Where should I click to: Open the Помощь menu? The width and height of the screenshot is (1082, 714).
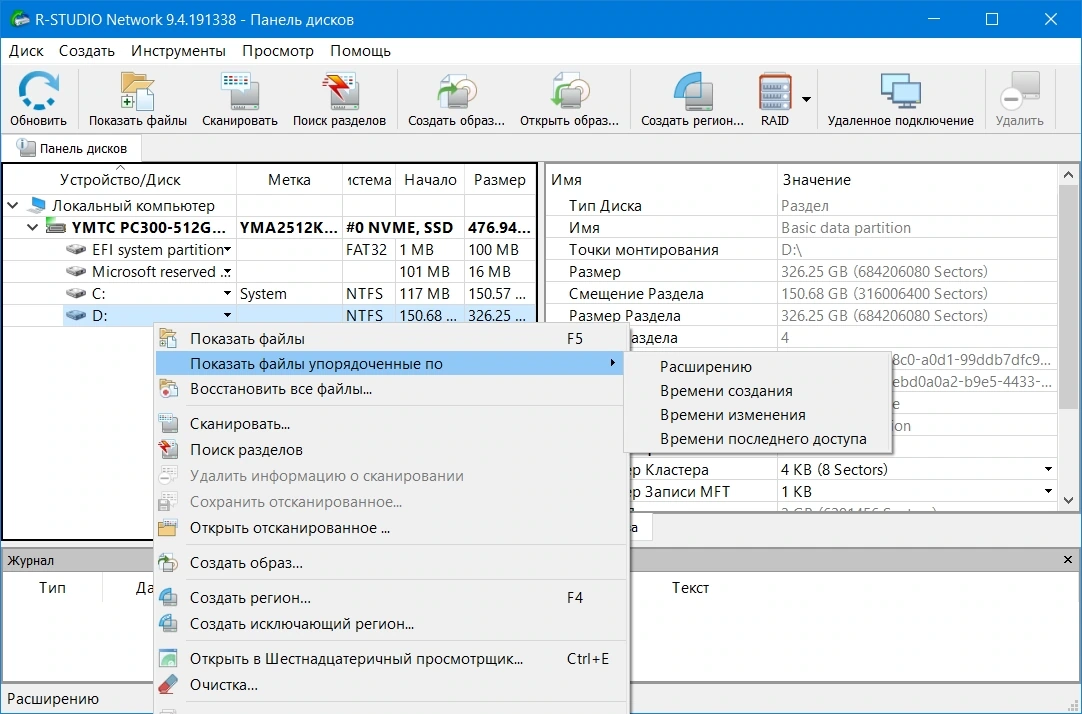tap(360, 51)
